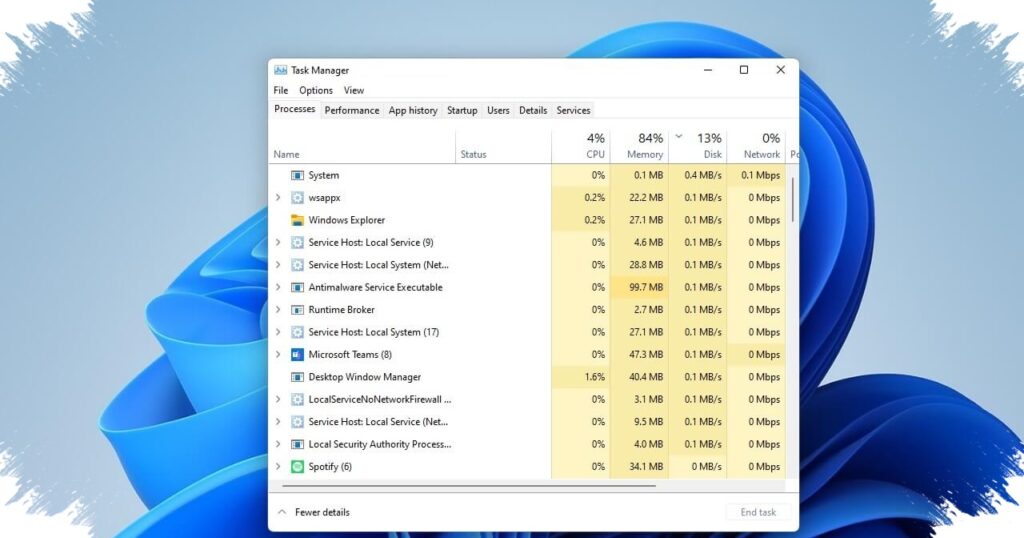Click the Service Host: Local Service (Net... icon

(x=297, y=422)
